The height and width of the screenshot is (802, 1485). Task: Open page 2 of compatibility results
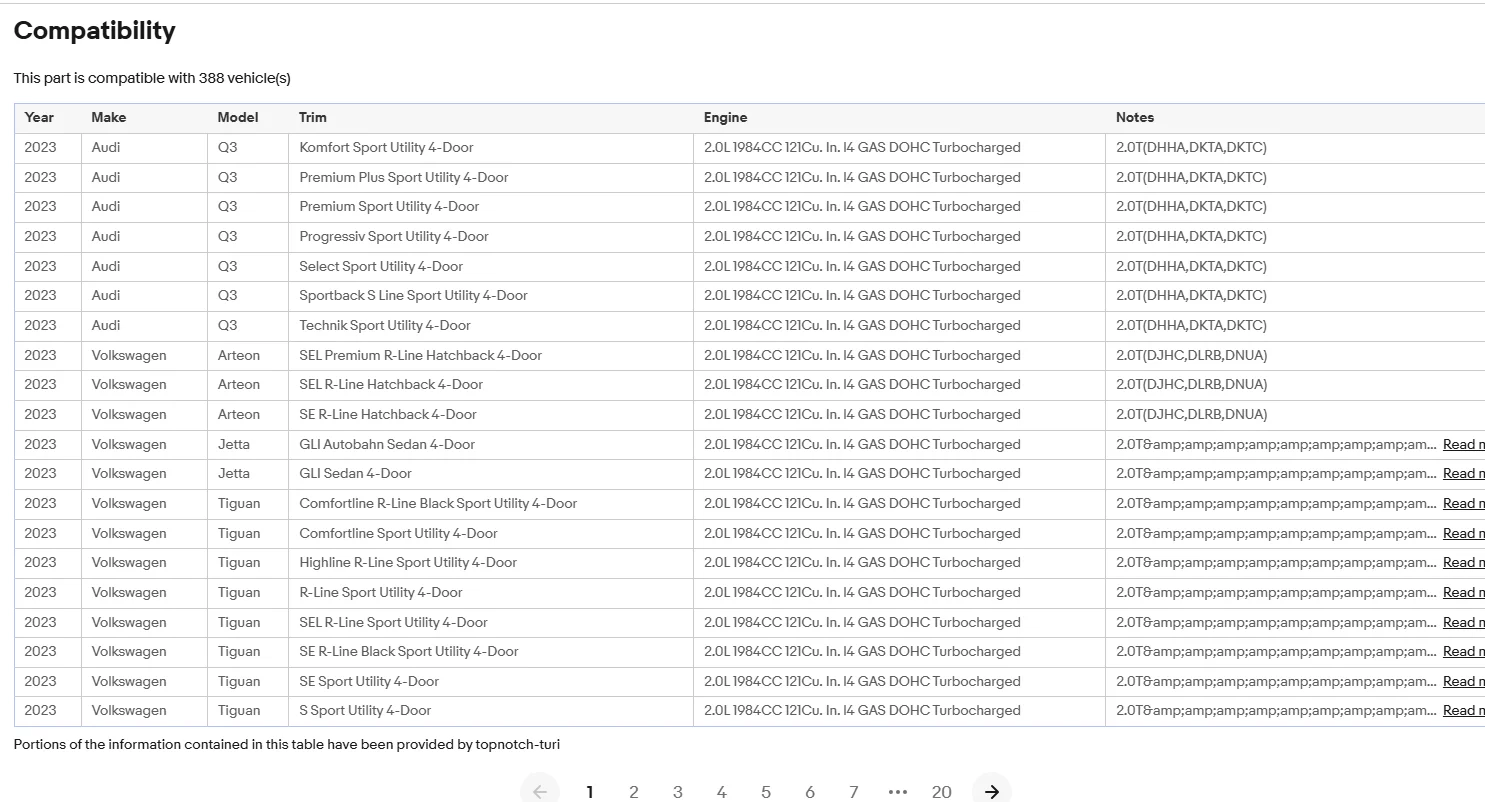coord(633,792)
